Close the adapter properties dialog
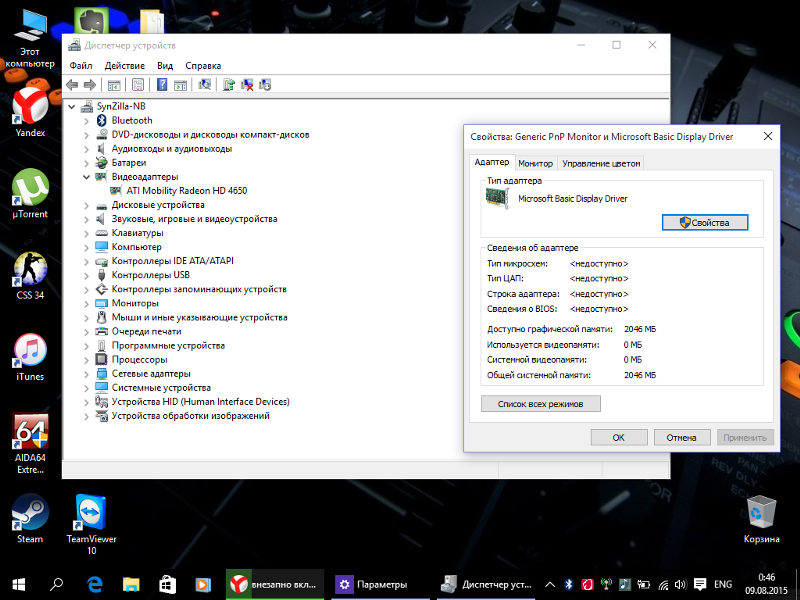 pos(768,136)
